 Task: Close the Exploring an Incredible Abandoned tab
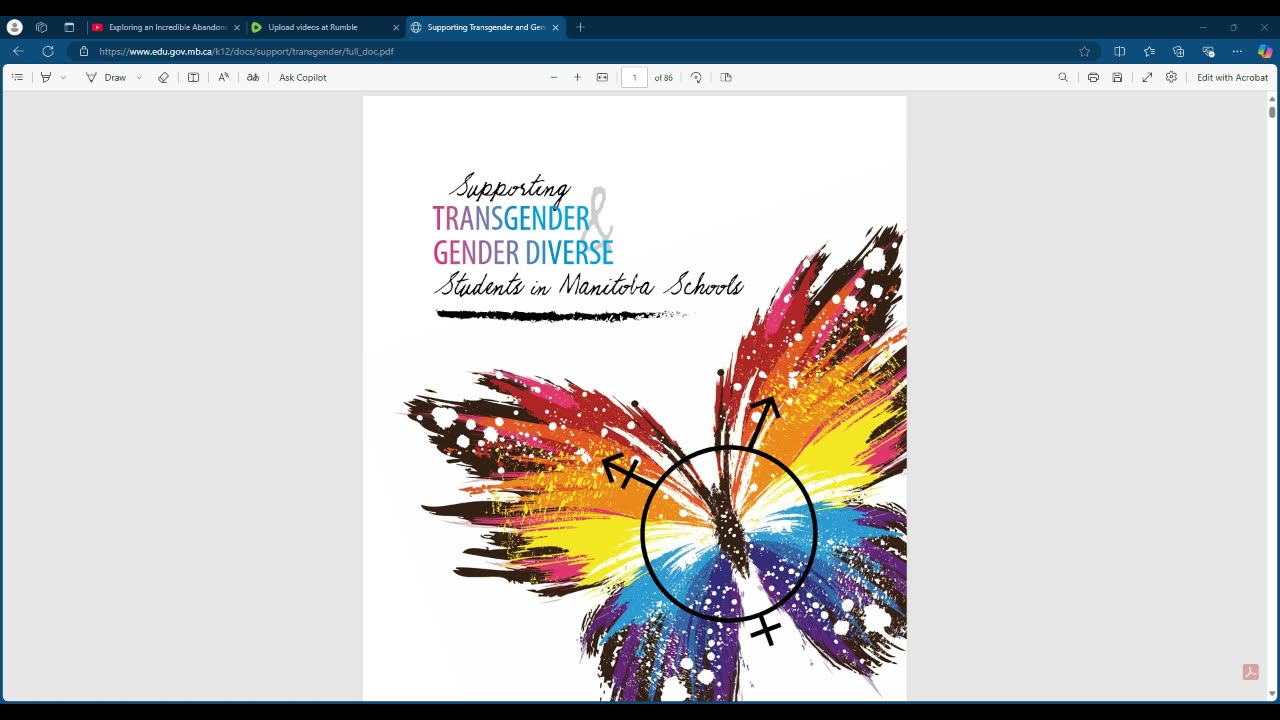click(237, 27)
